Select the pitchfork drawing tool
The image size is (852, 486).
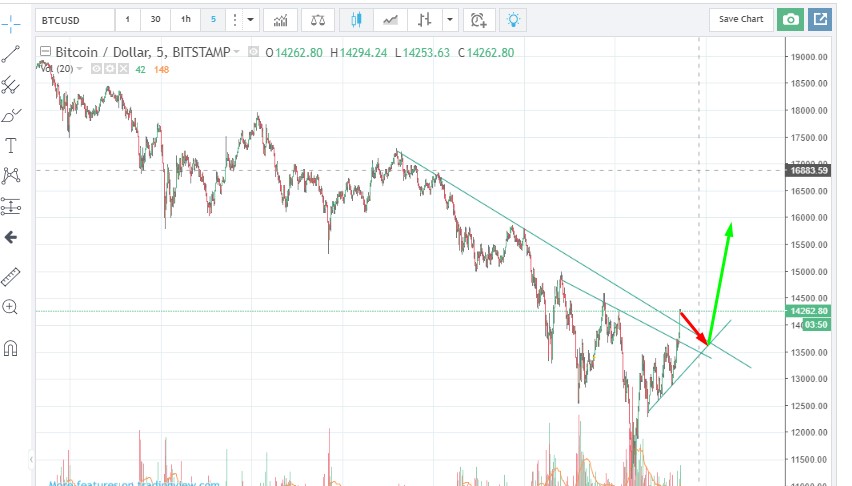10,84
